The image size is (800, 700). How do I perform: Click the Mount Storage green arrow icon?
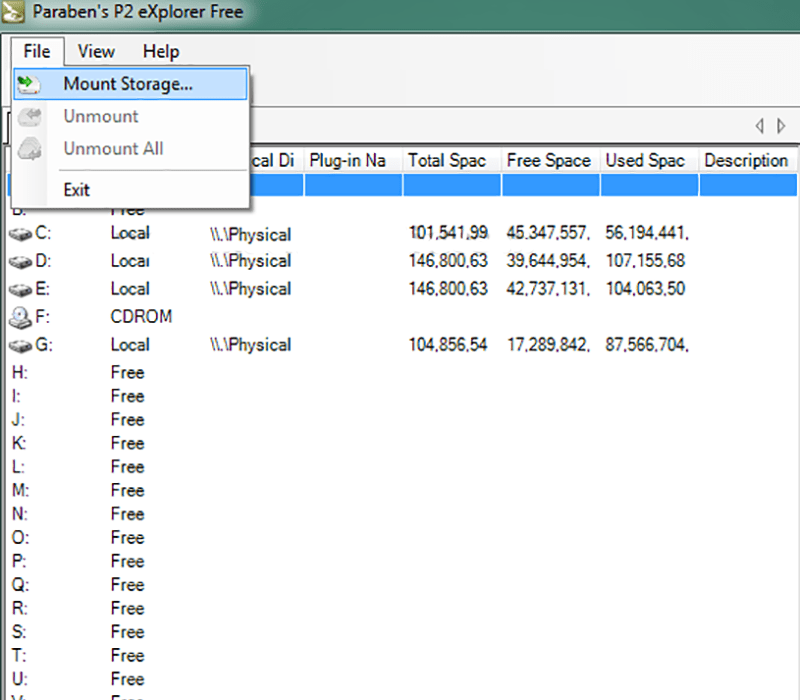click(x=28, y=84)
